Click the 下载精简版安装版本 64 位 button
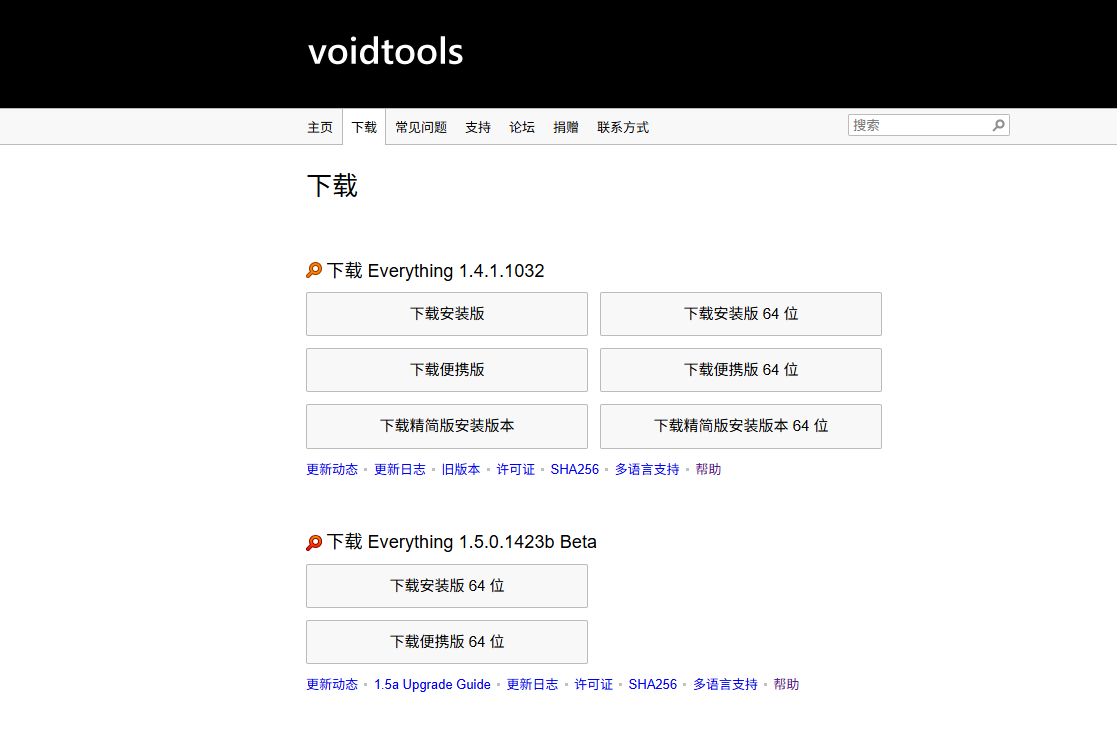Image resolution: width=1117 pixels, height=738 pixels. point(741,426)
